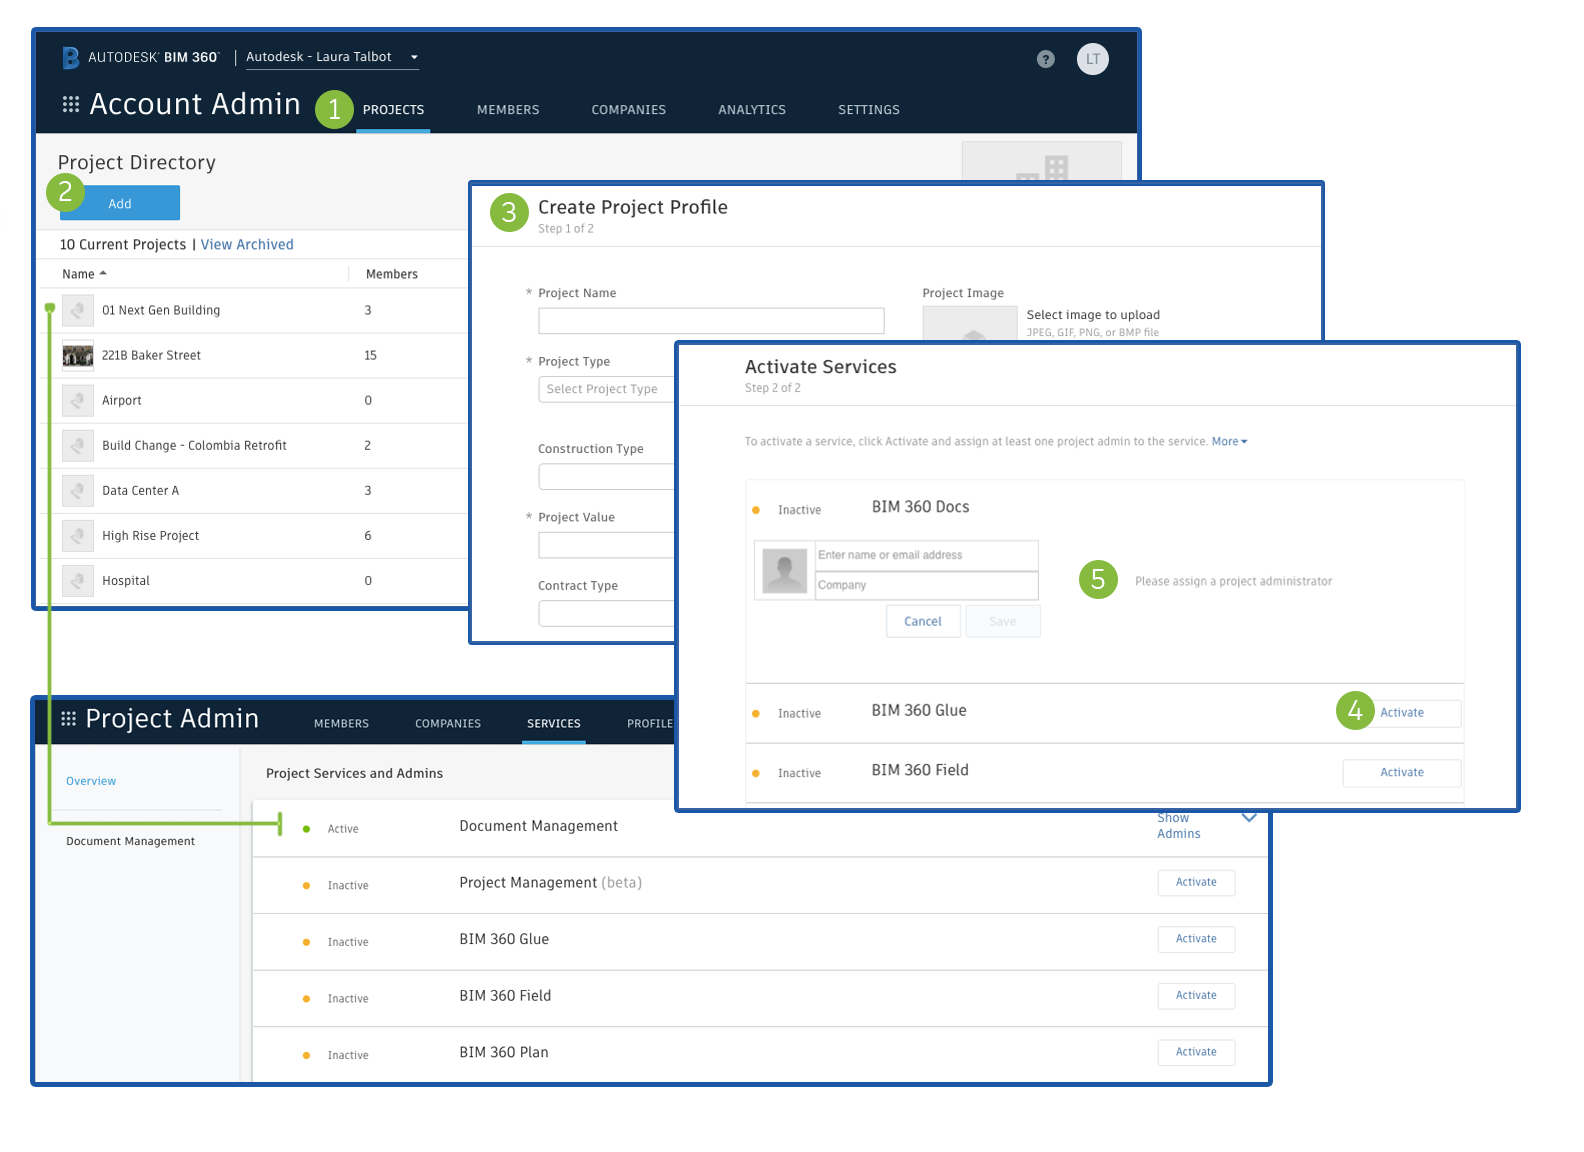Open the Project Admin module grid icon
The height and width of the screenshot is (1152, 1584).
69,719
